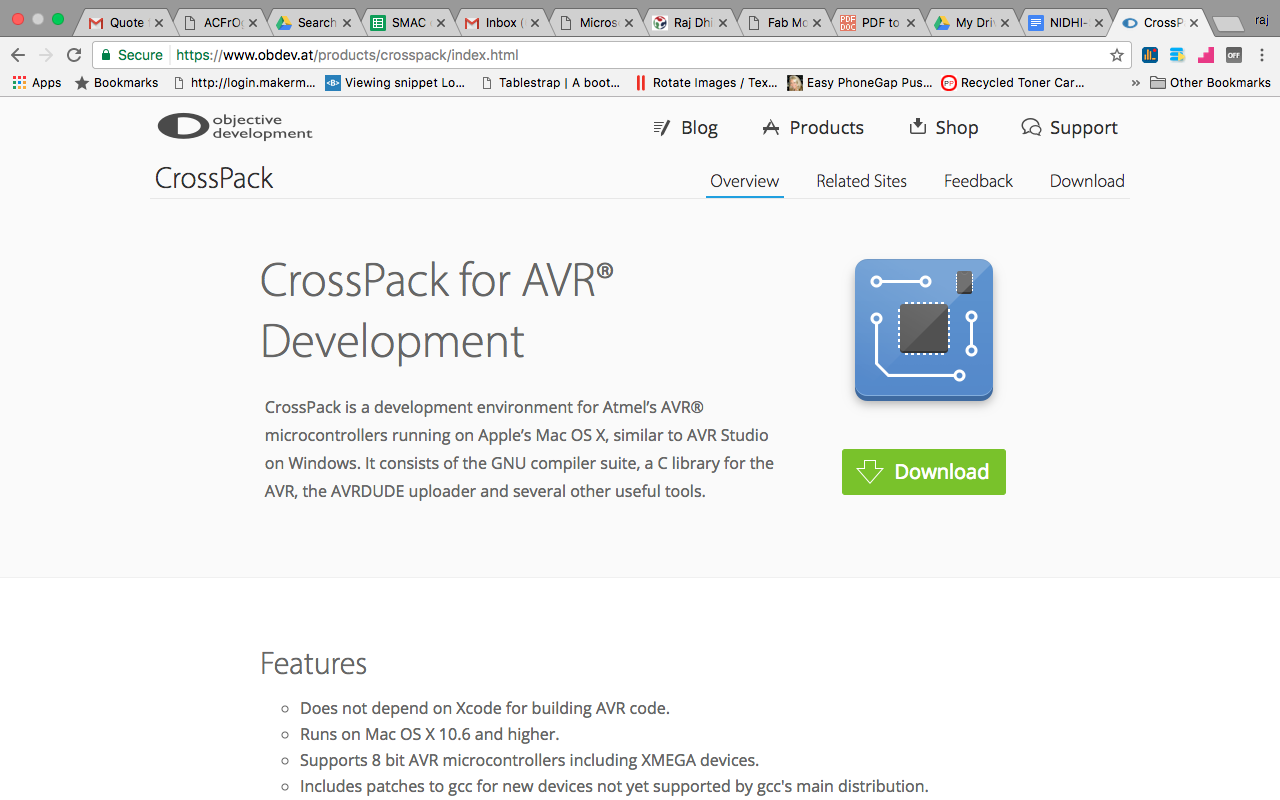
Task: Click the browser back arrow
Action: click(18, 55)
